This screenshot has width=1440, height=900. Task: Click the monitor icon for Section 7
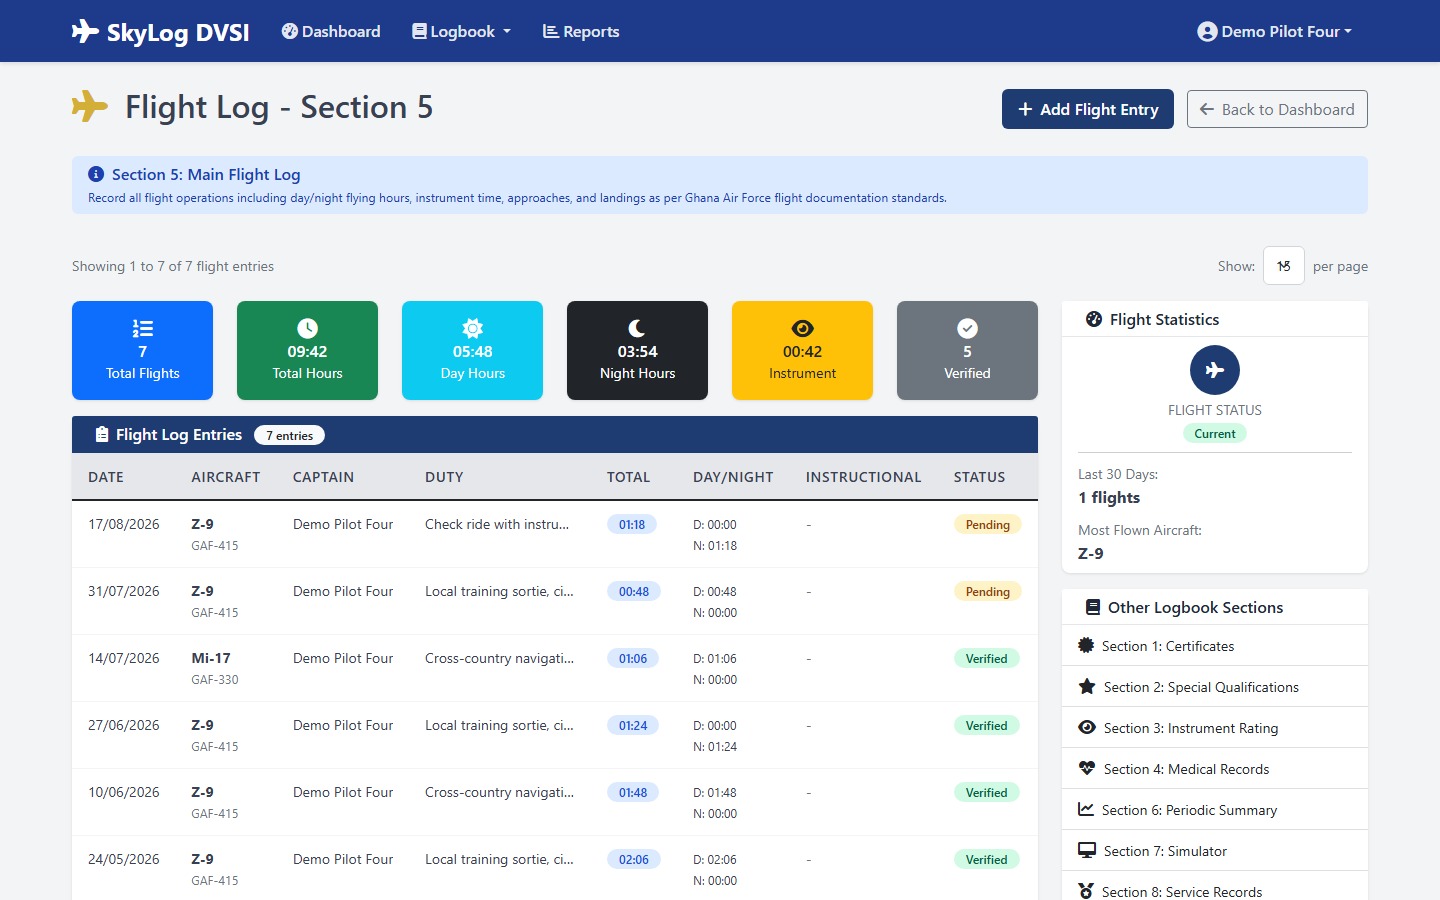point(1087,851)
